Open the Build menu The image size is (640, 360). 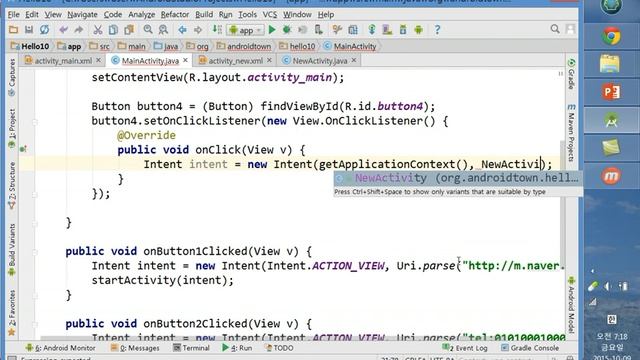click(204, 15)
